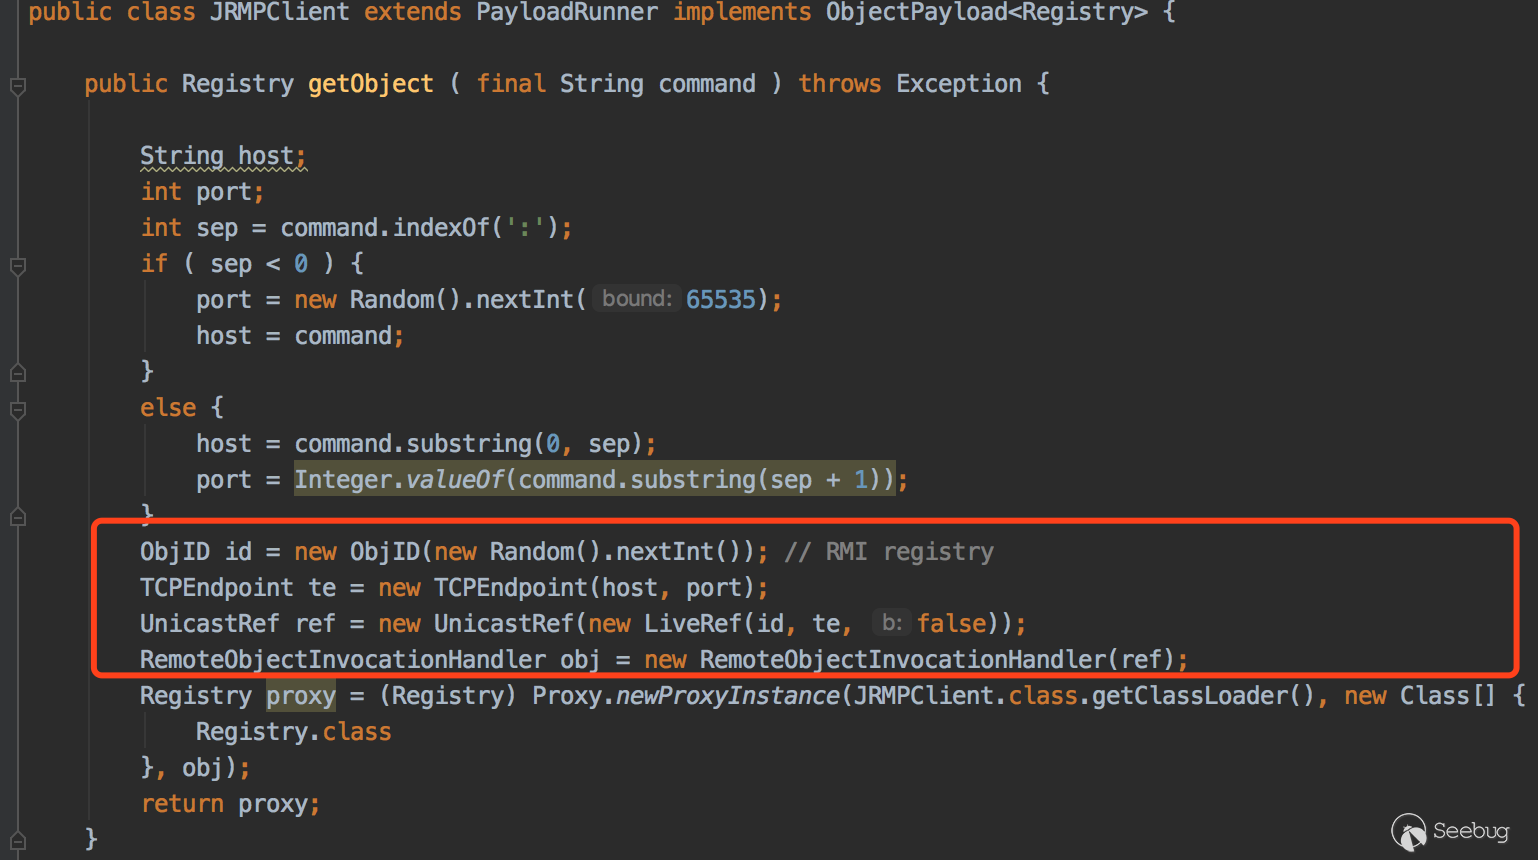Click the 'host = command;' assignment
Viewport: 1538px width, 860px height.
(x=300, y=336)
